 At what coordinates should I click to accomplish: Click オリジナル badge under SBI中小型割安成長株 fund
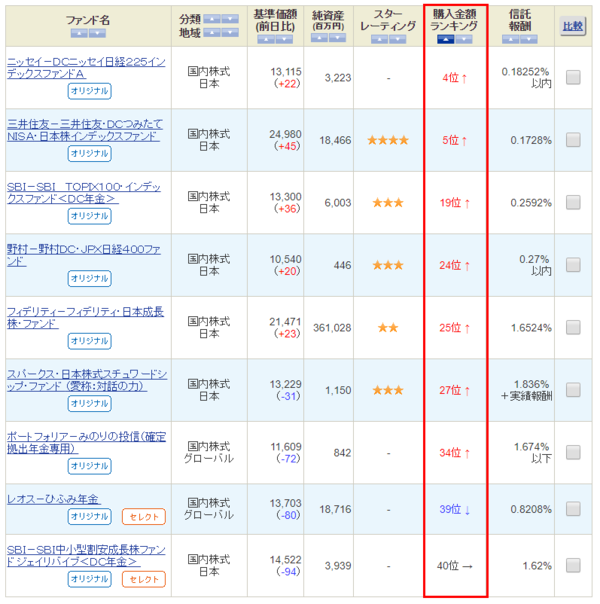point(90,579)
